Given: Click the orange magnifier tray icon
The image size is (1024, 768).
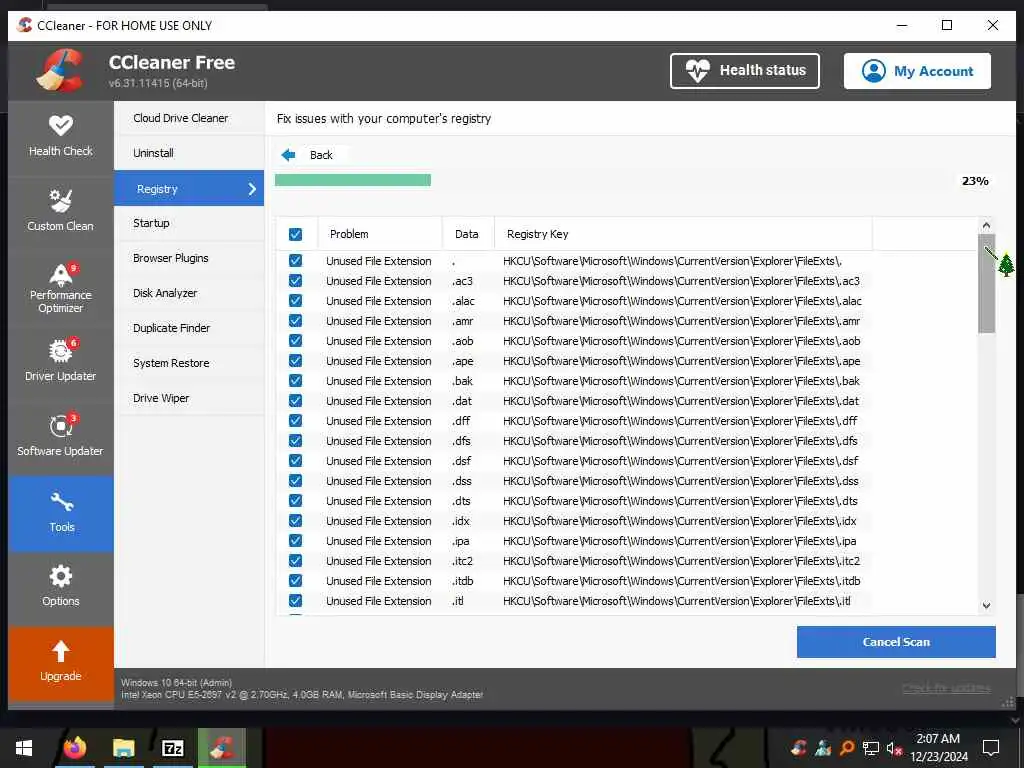Looking at the screenshot, I should coord(846,748).
